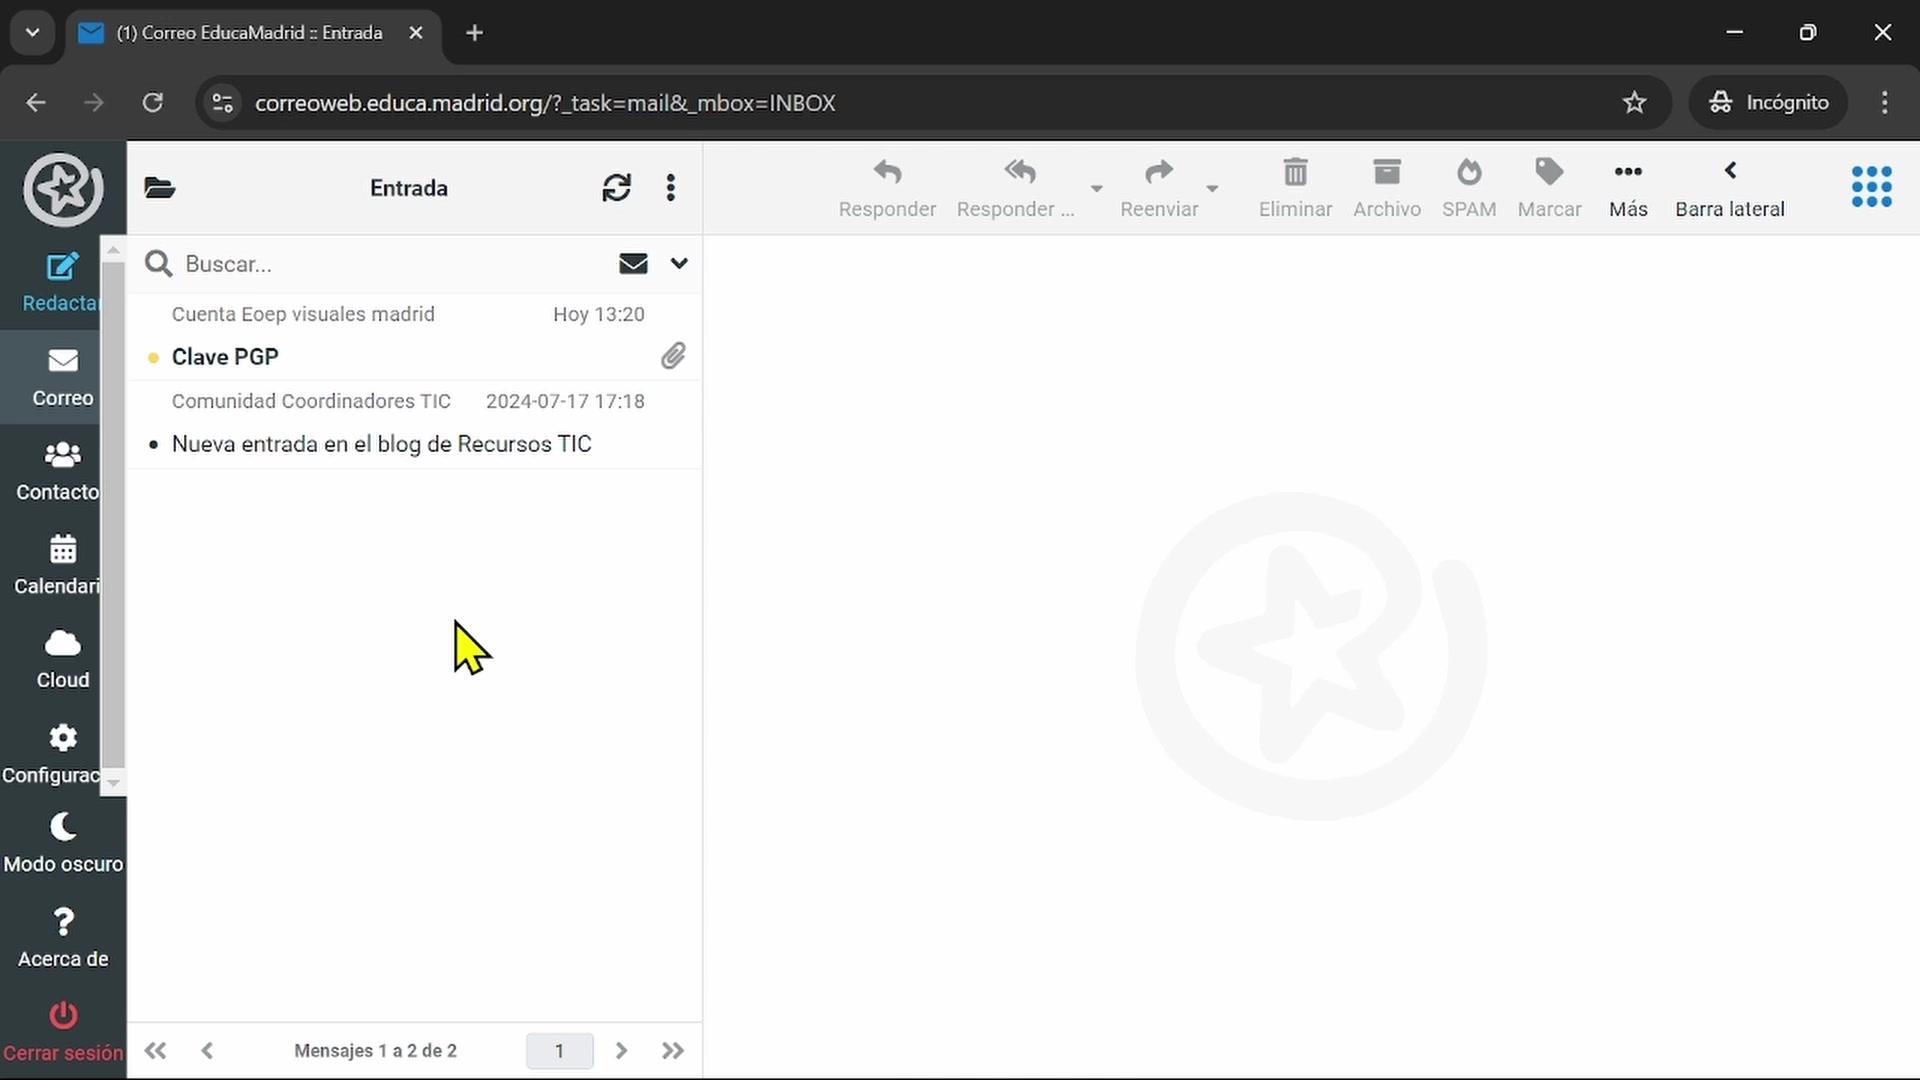Open the folder list icon
This screenshot has width=1920, height=1080.
[x=160, y=188]
